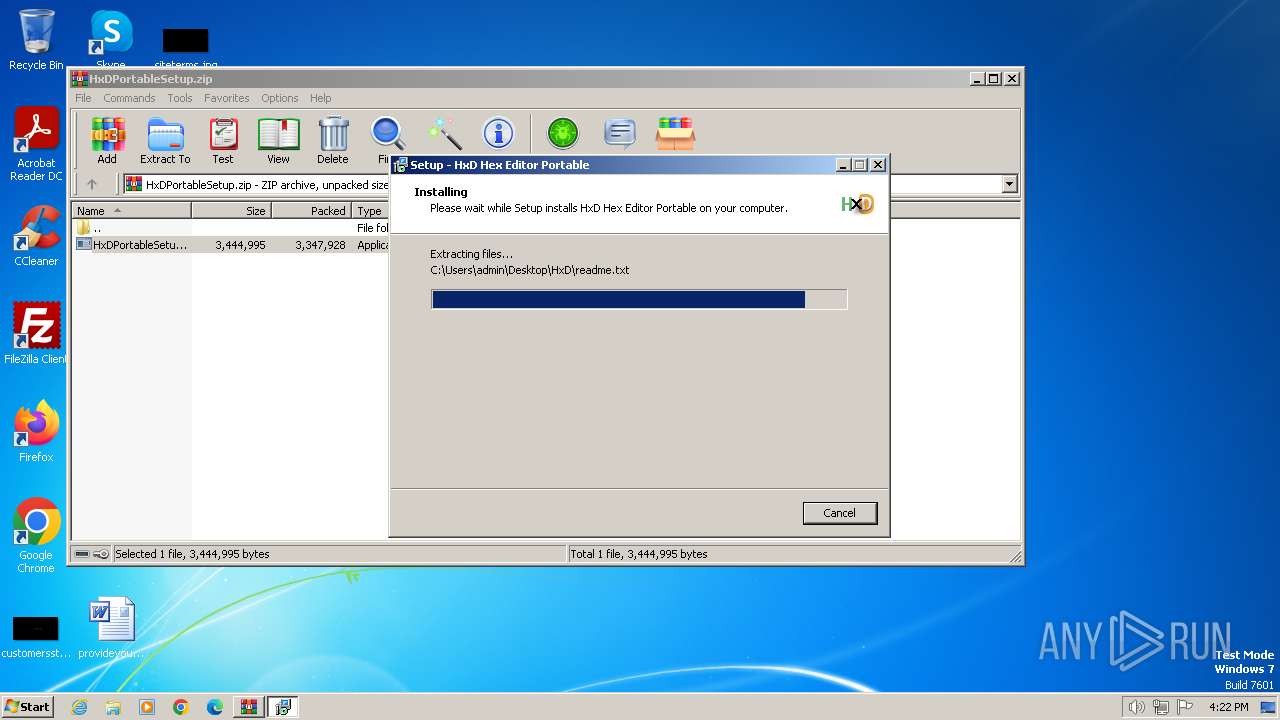This screenshot has height=720, width=1280.
Task: Open Media Player taskbar icon
Action: [147, 707]
